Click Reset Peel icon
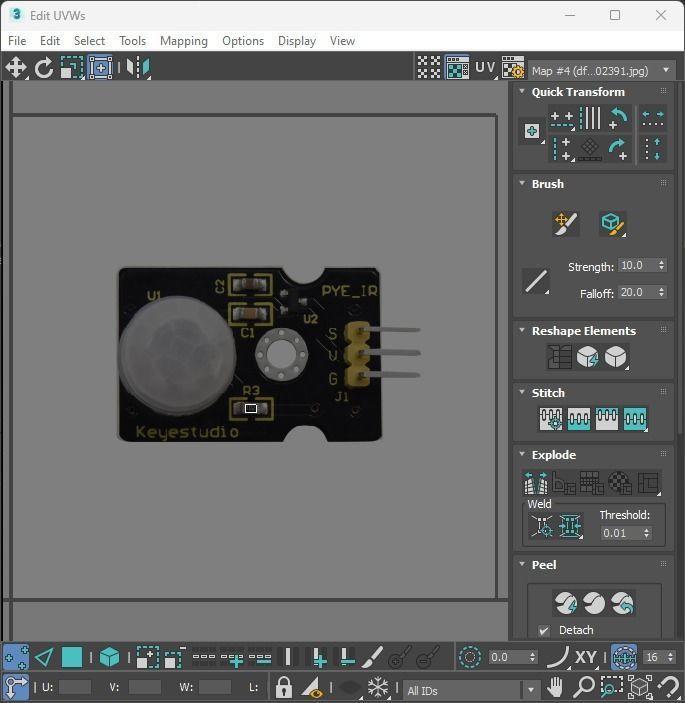This screenshot has width=685, height=703. pyautogui.click(x=622, y=603)
